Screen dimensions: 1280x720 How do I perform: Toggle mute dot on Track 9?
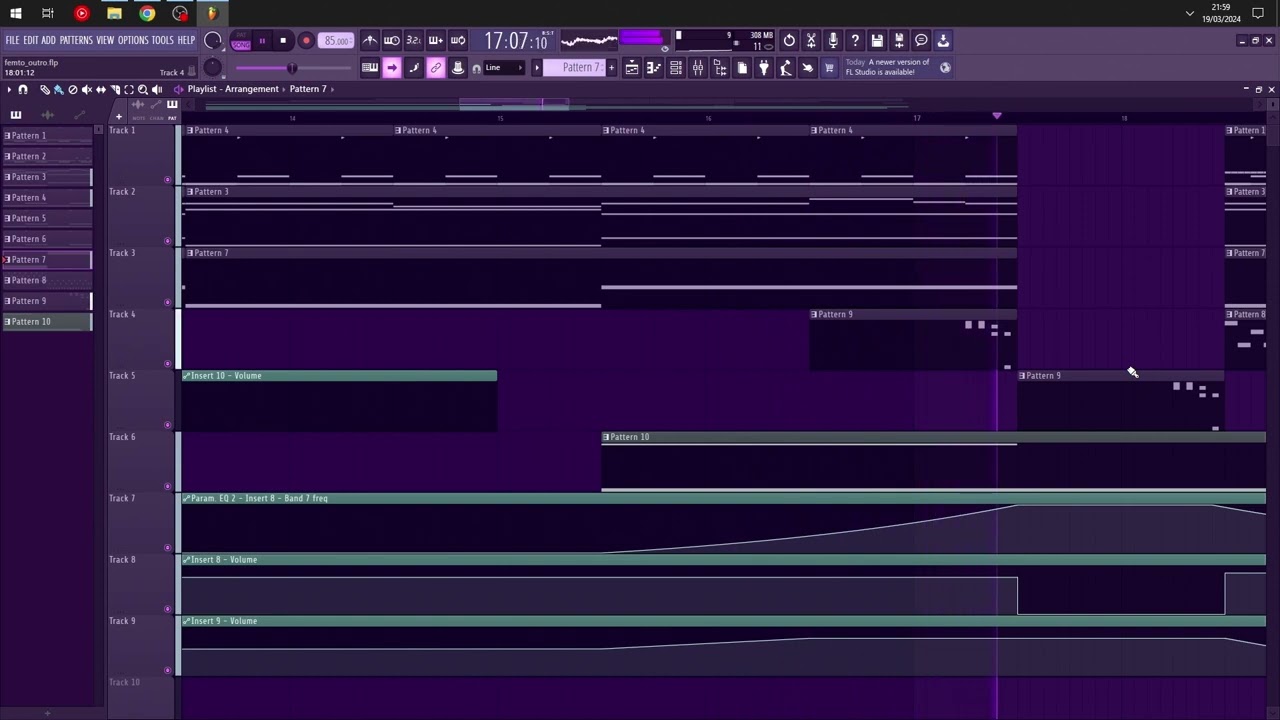(x=167, y=670)
